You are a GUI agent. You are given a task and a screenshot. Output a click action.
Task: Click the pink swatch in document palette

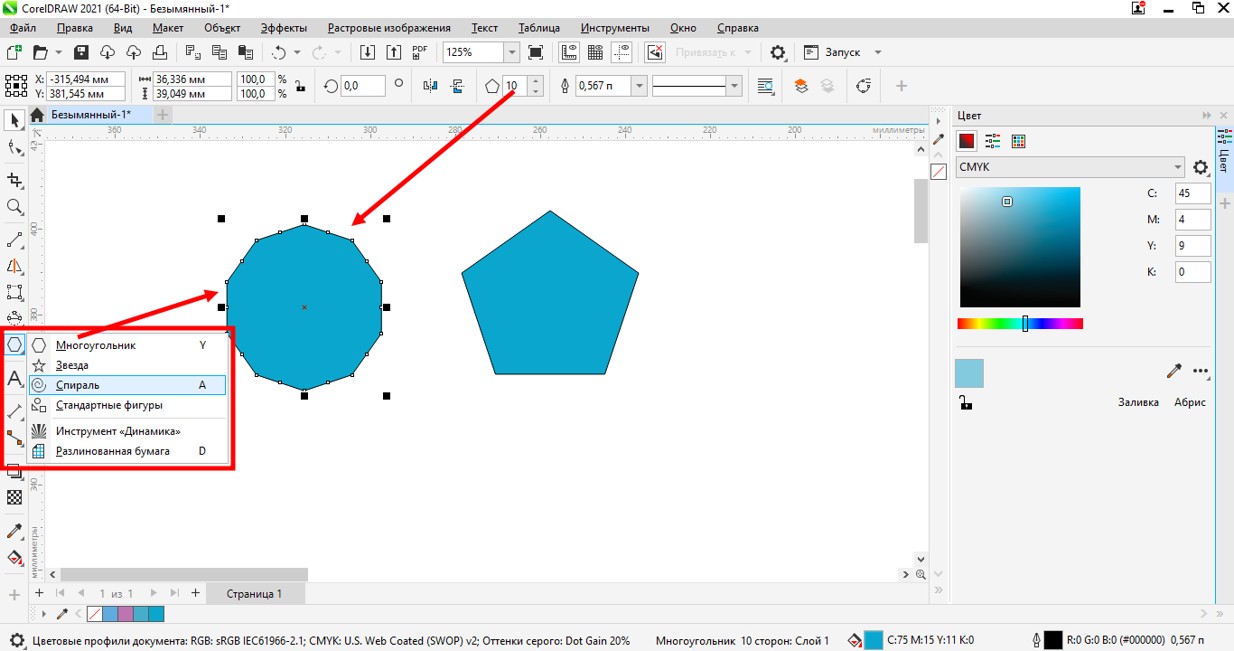point(125,614)
